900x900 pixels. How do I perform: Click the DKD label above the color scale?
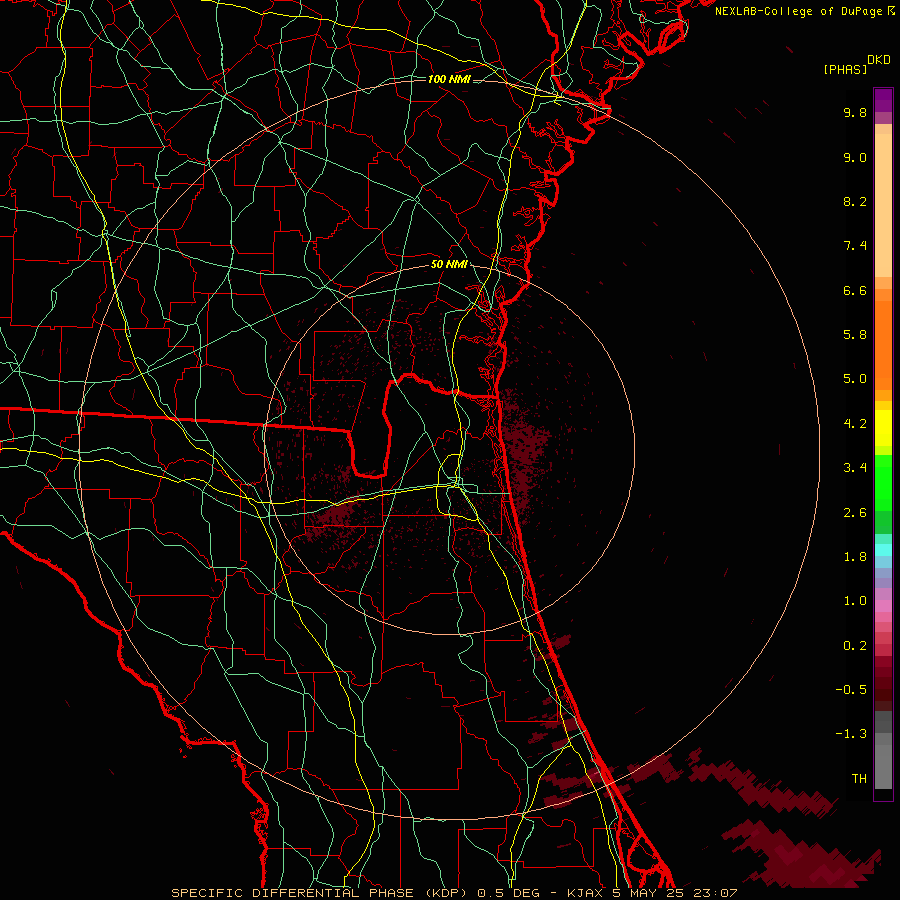(879, 60)
